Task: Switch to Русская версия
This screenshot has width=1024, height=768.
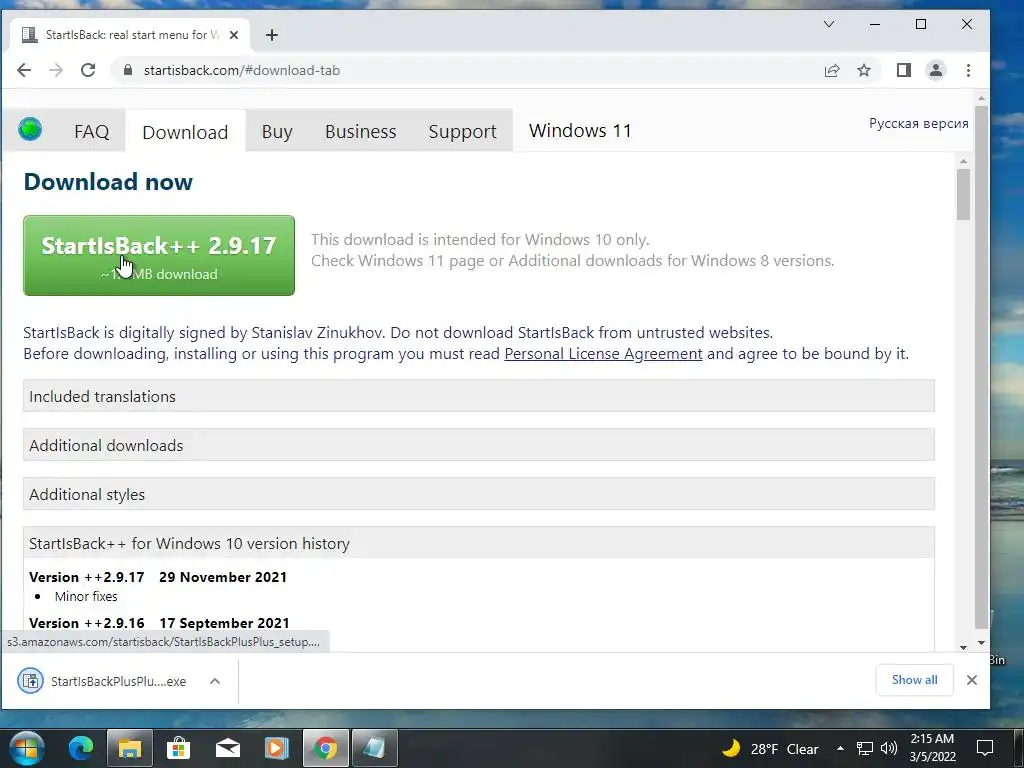Action: click(x=918, y=123)
